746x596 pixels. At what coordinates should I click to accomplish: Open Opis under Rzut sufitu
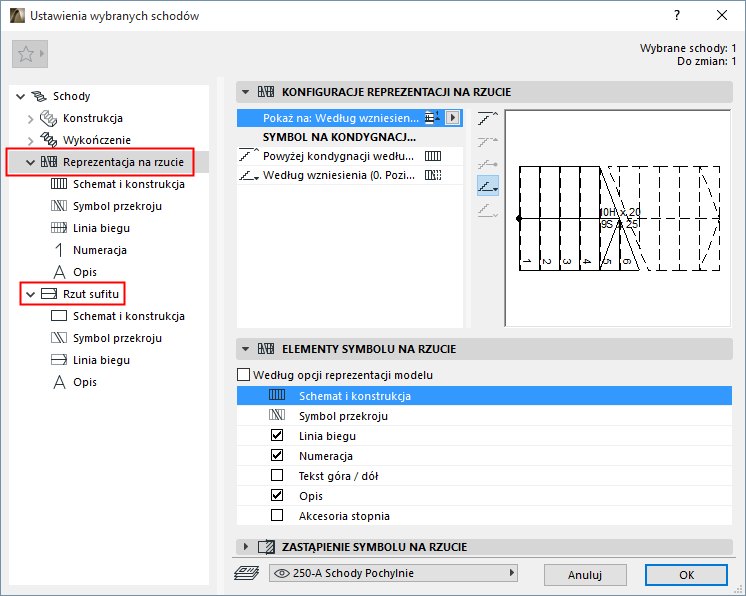coord(85,382)
